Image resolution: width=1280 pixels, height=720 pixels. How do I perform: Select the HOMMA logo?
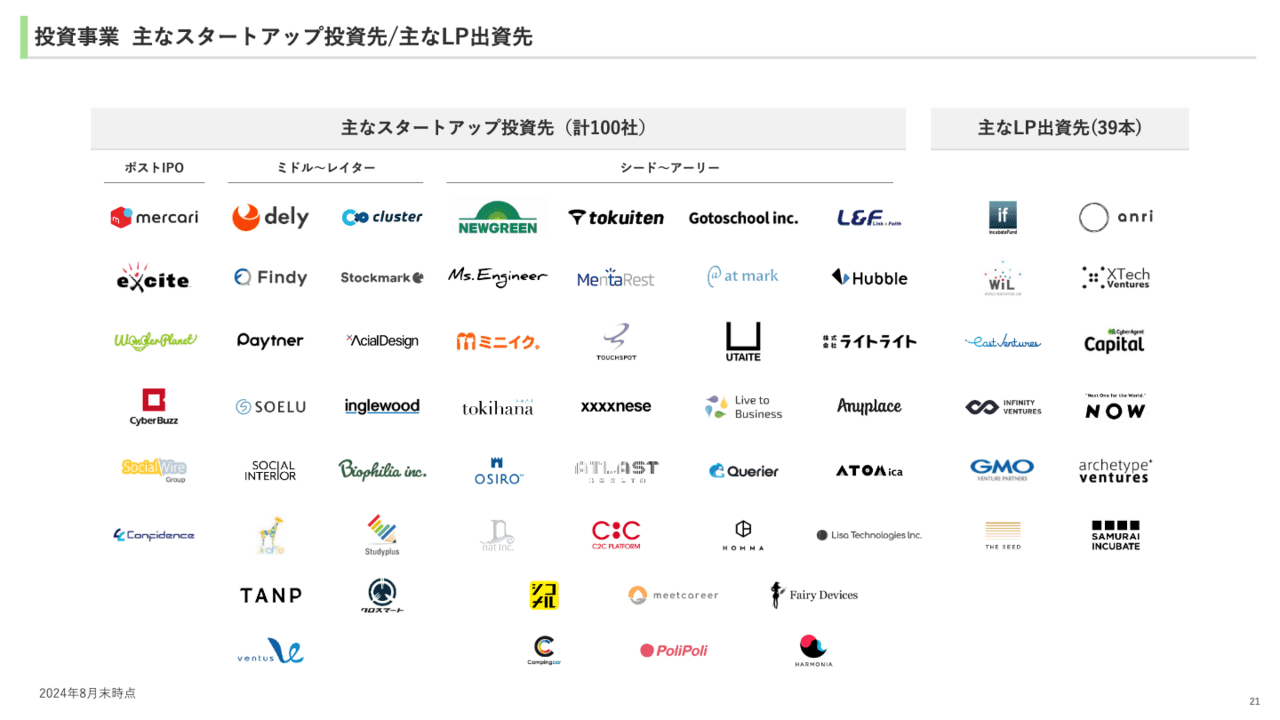point(743,535)
